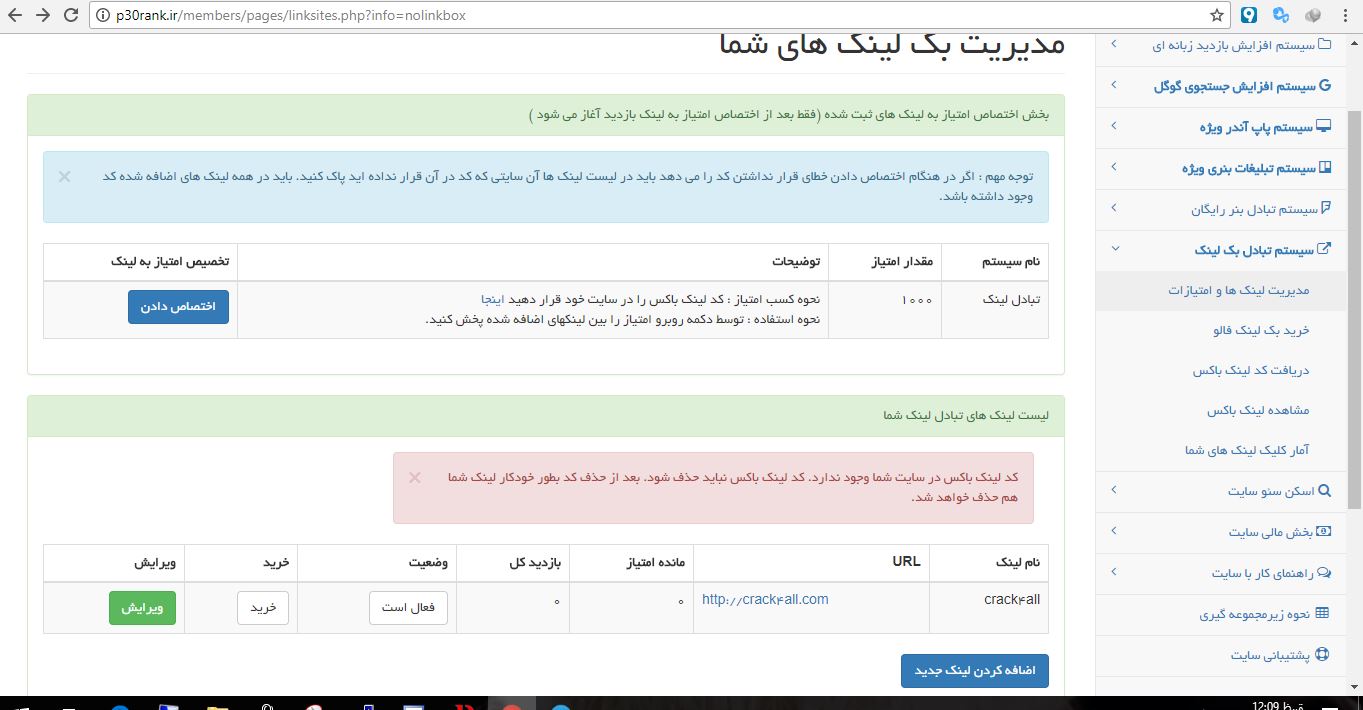Expand the بخش مالی سایت menu chevron

tap(1114, 532)
